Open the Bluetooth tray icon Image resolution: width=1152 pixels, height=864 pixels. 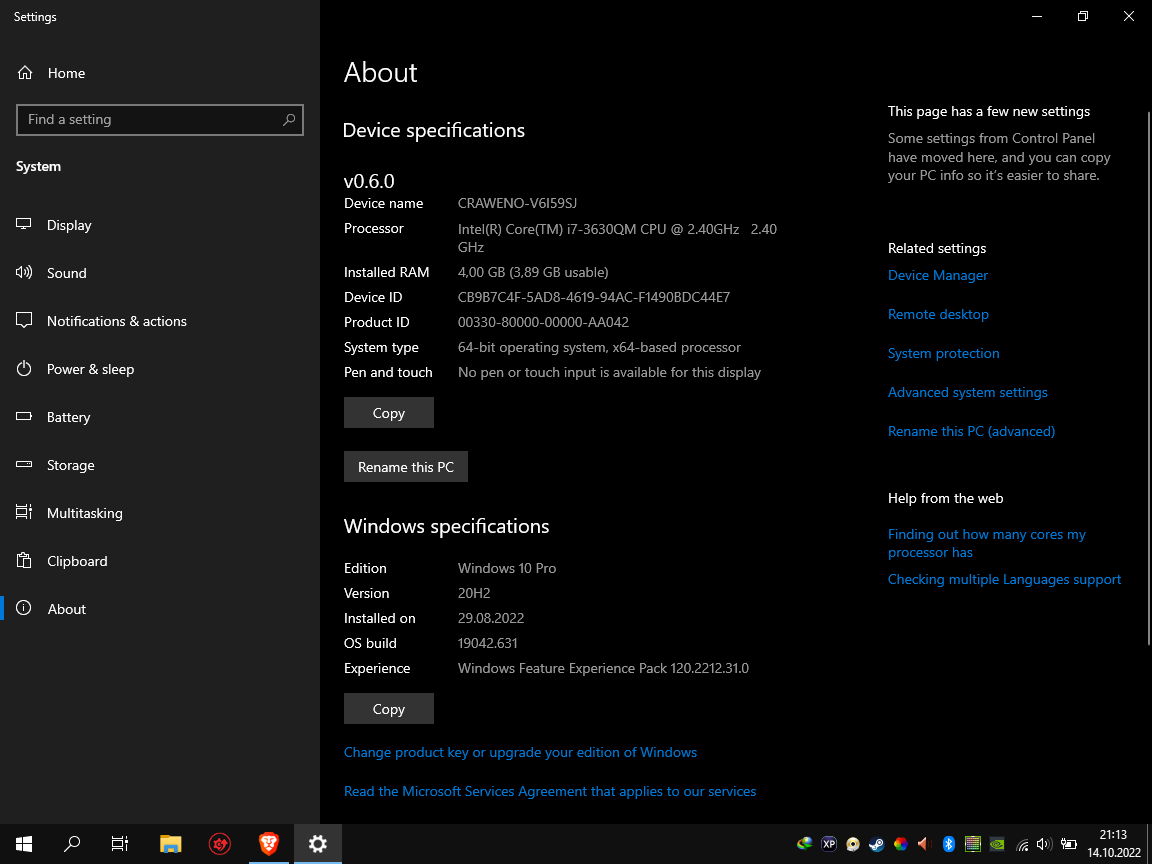(948, 844)
